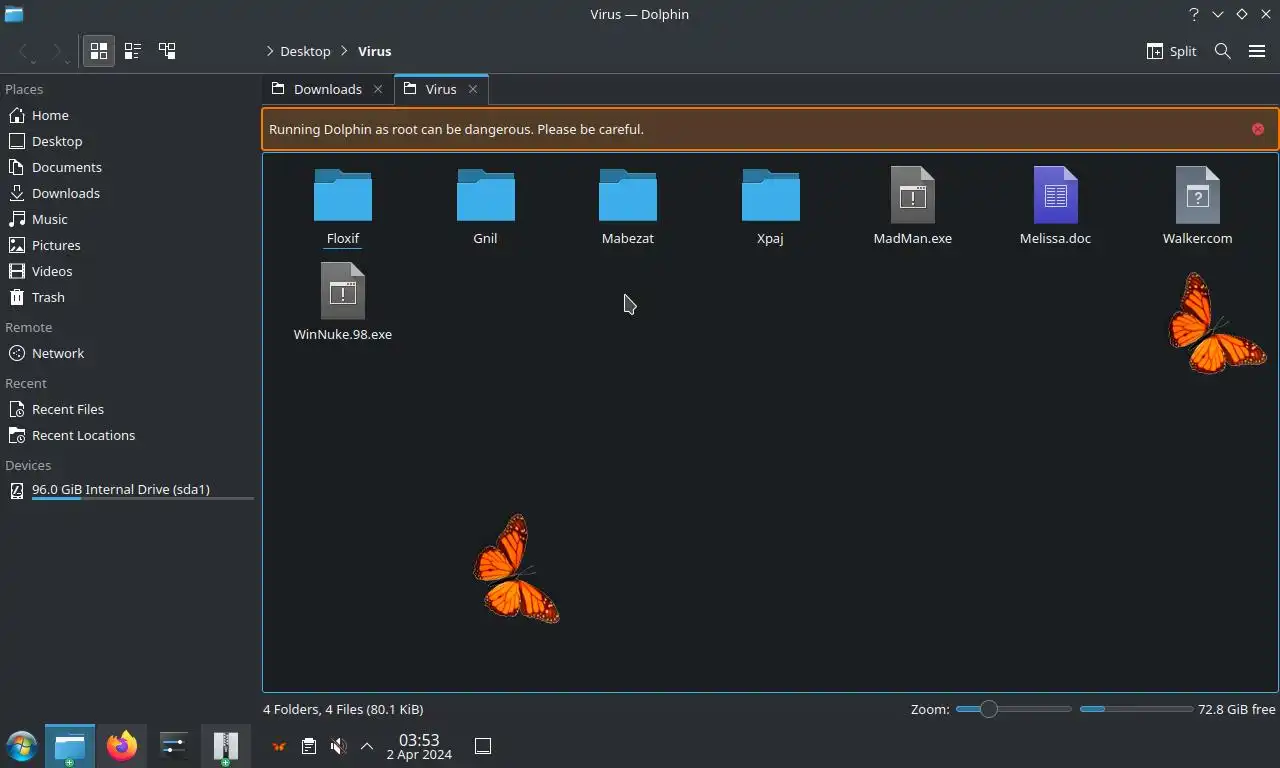Select the Xpaj folder

point(770,207)
